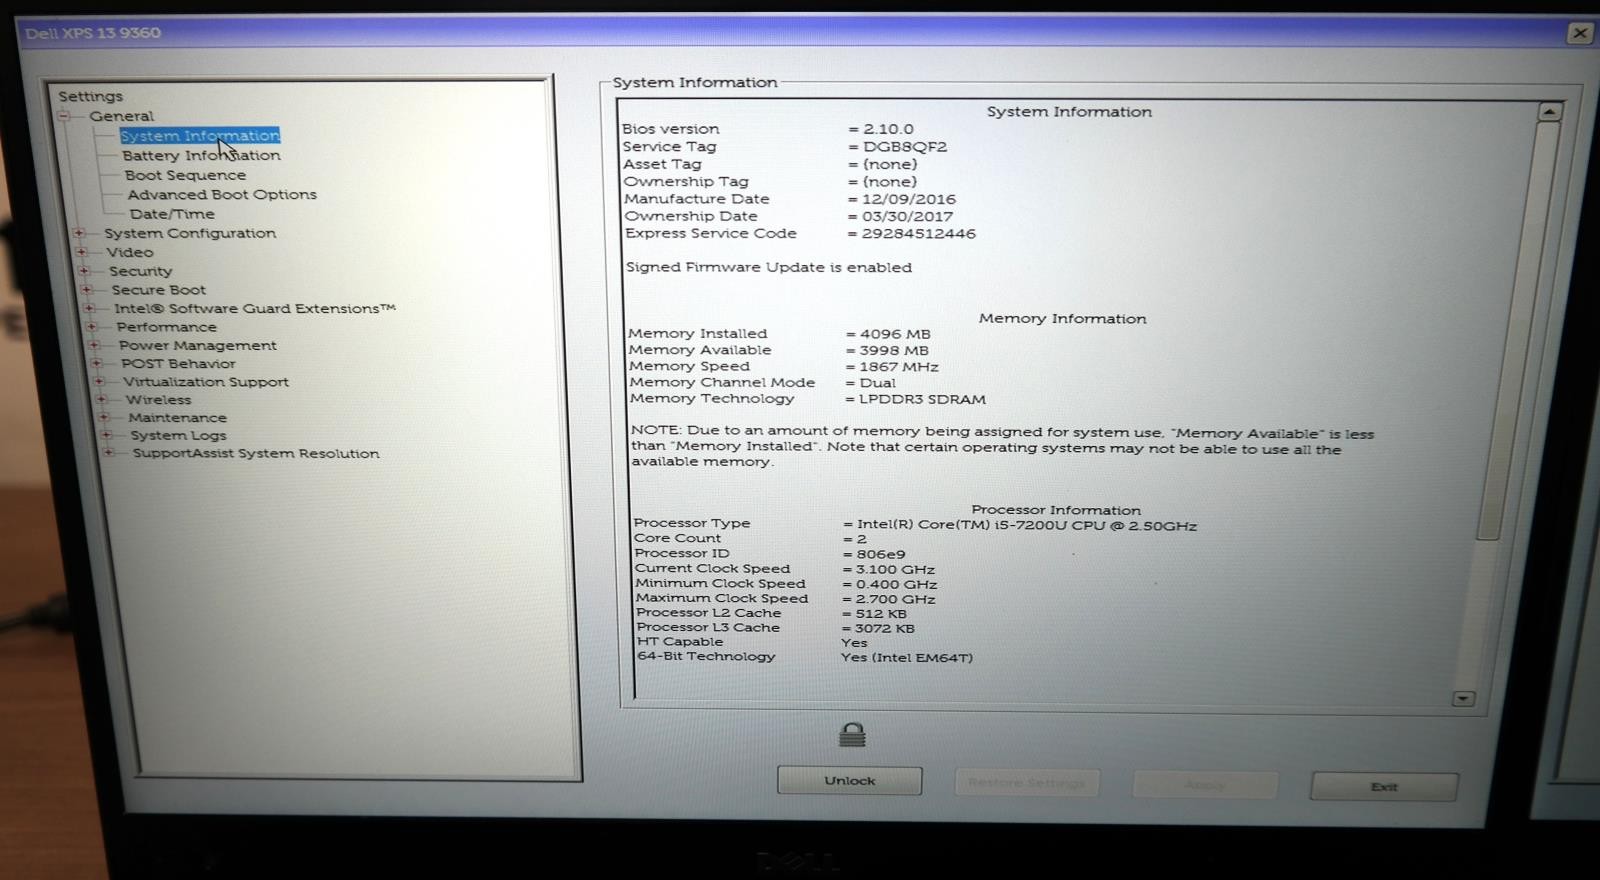The image size is (1600, 880).
Task: Click the padlock icon above Unlock
Action: (x=852, y=736)
